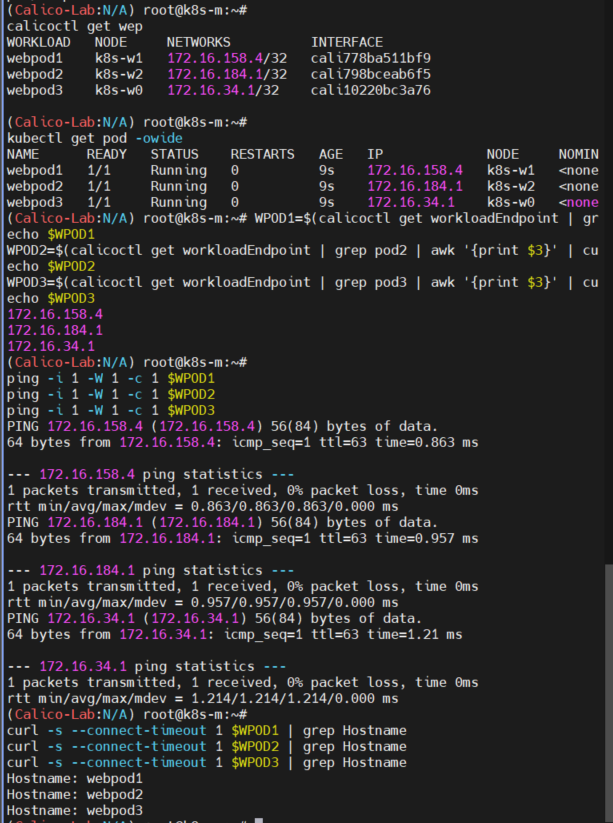Click the INTERFACE column header
This screenshot has height=823, width=613.
[x=347, y=42]
